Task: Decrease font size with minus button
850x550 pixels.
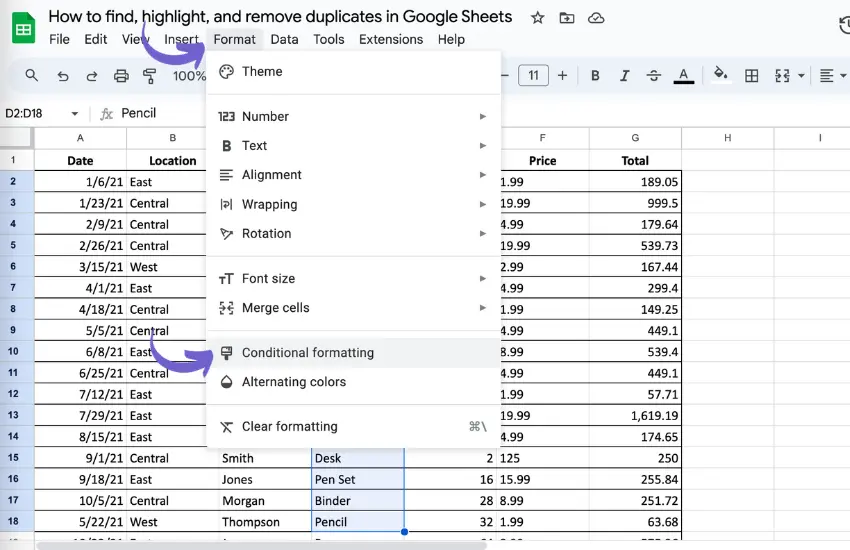Action: pos(505,75)
